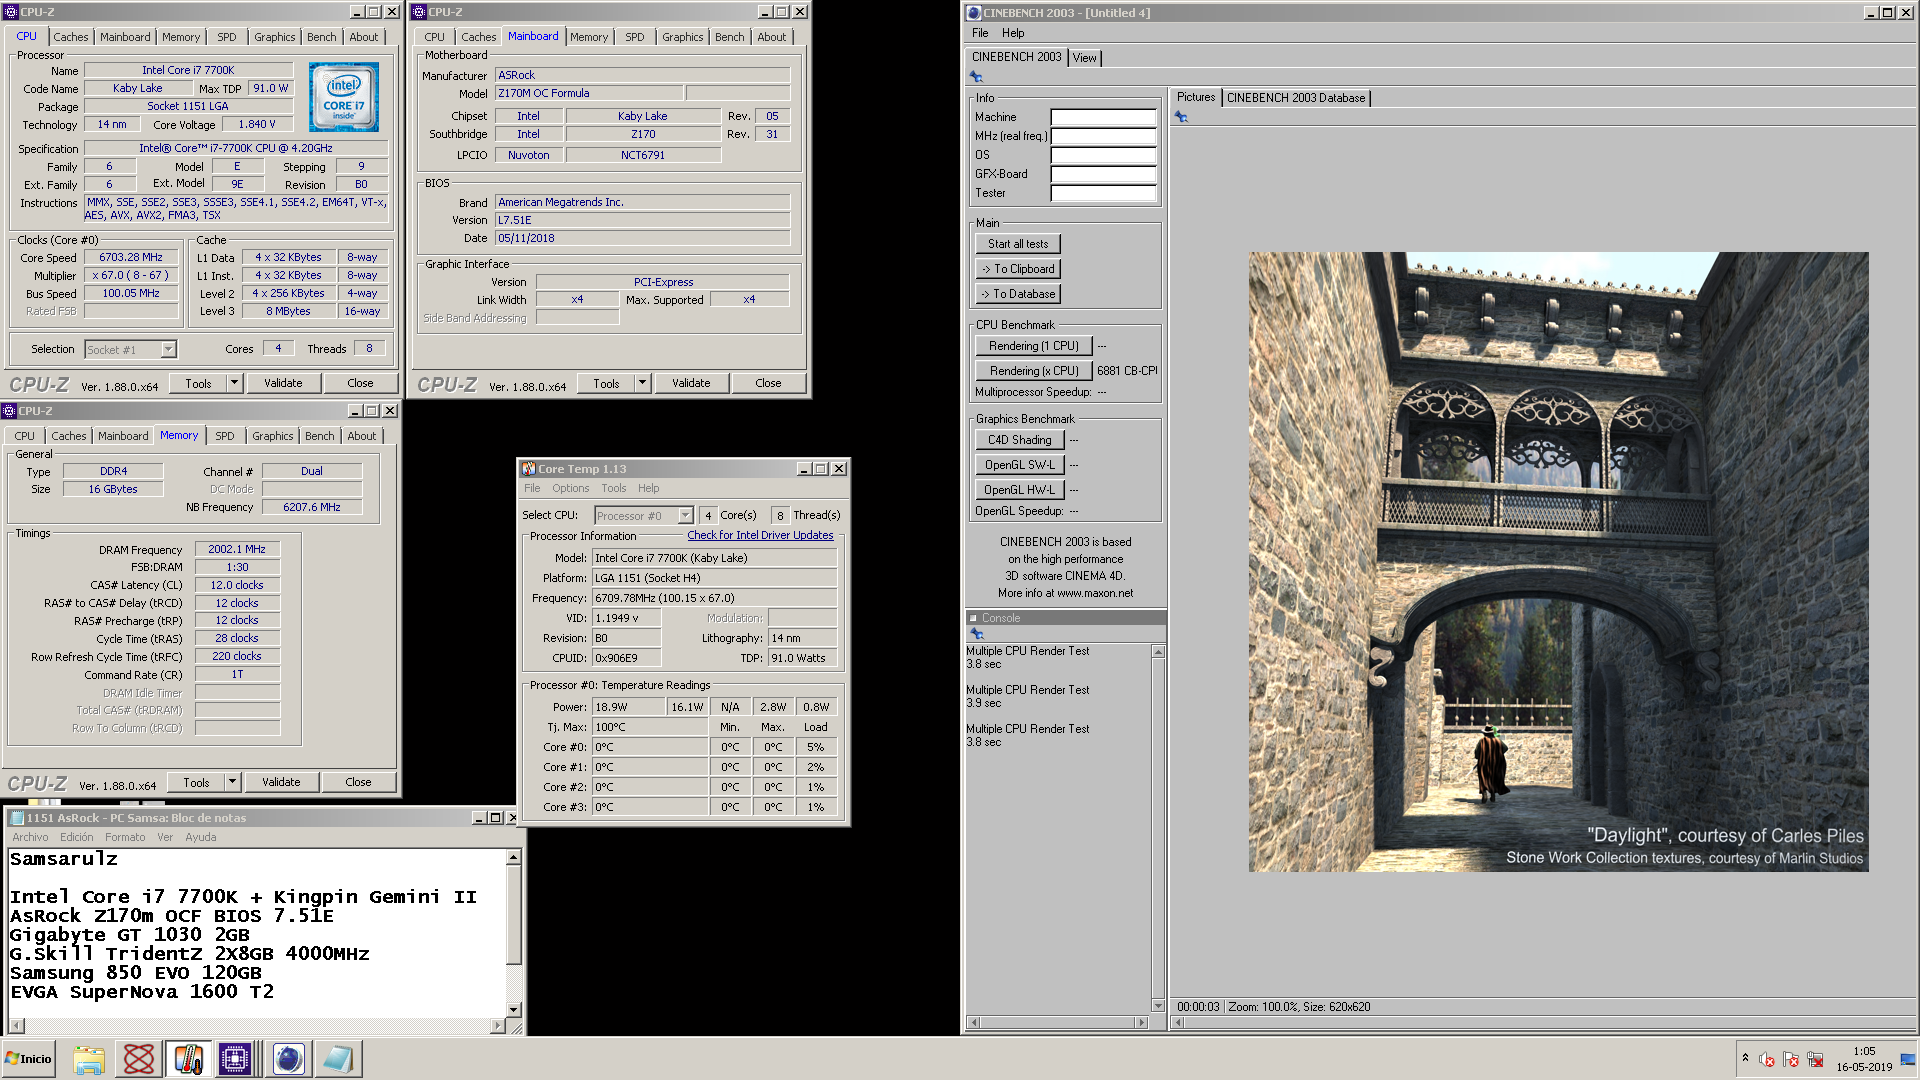Run the C4D Shading test

tap(1020, 440)
